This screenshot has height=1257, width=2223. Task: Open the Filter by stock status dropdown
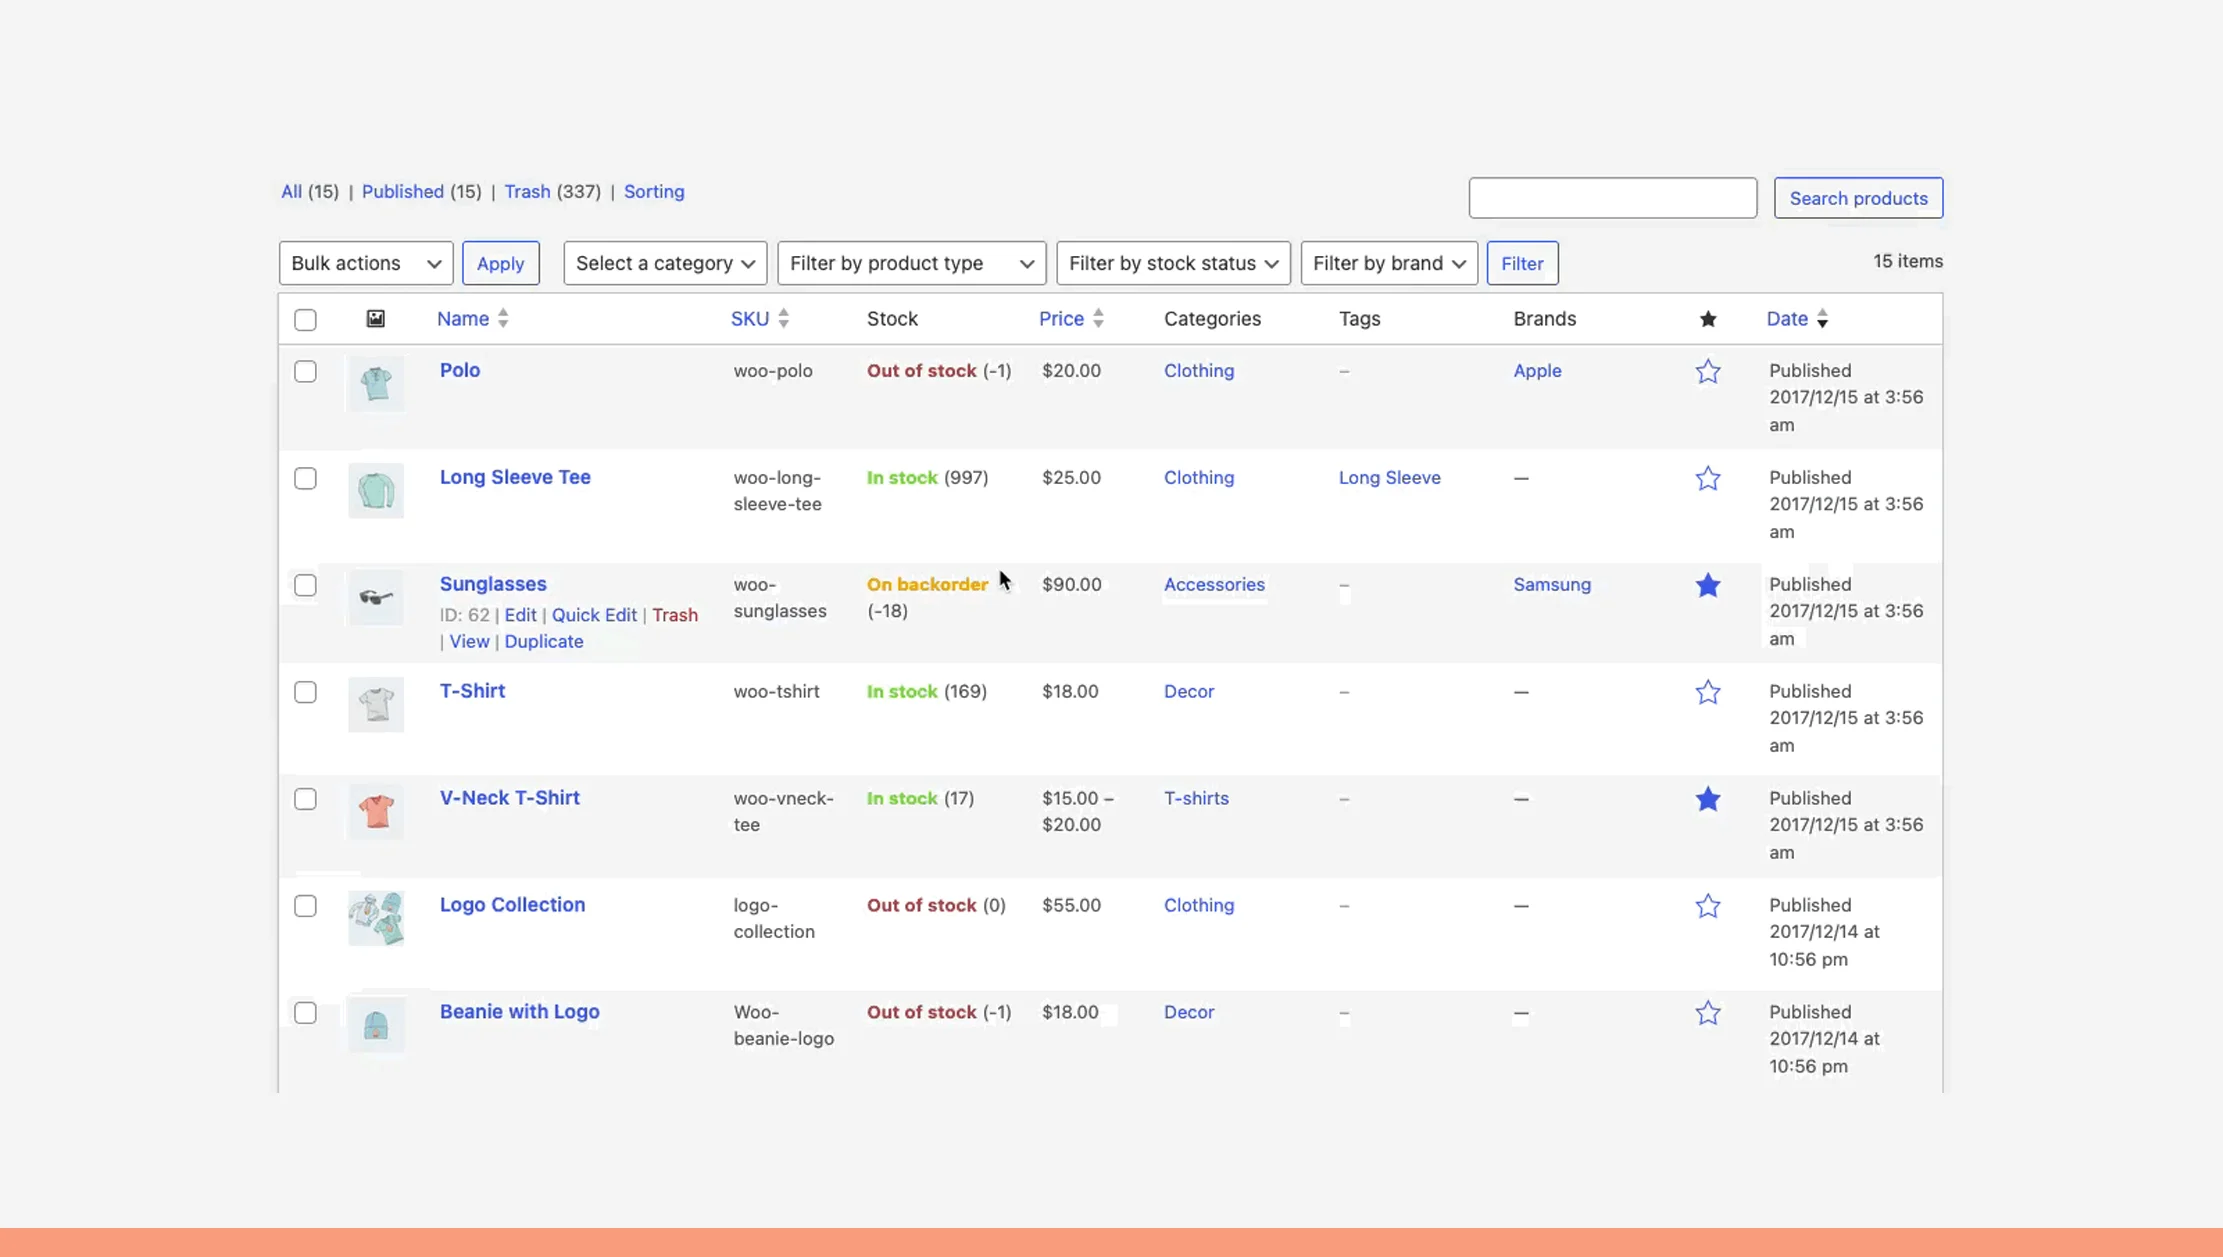[1172, 263]
